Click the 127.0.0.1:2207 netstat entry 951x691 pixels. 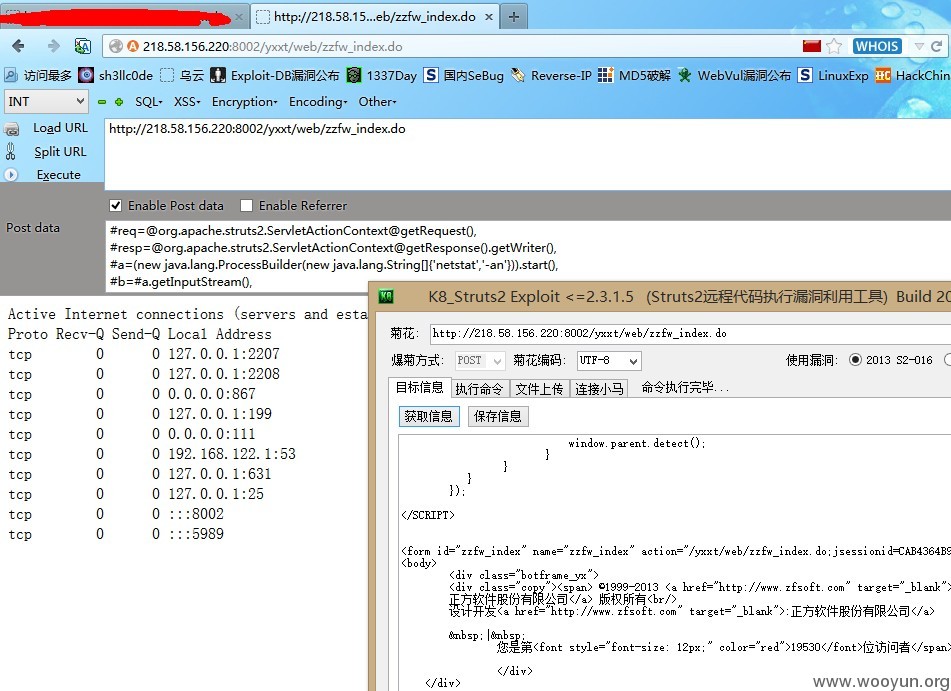click(224, 354)
